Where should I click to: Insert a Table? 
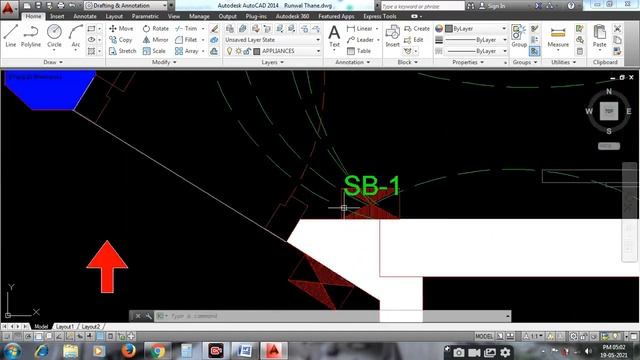[359, 51]
